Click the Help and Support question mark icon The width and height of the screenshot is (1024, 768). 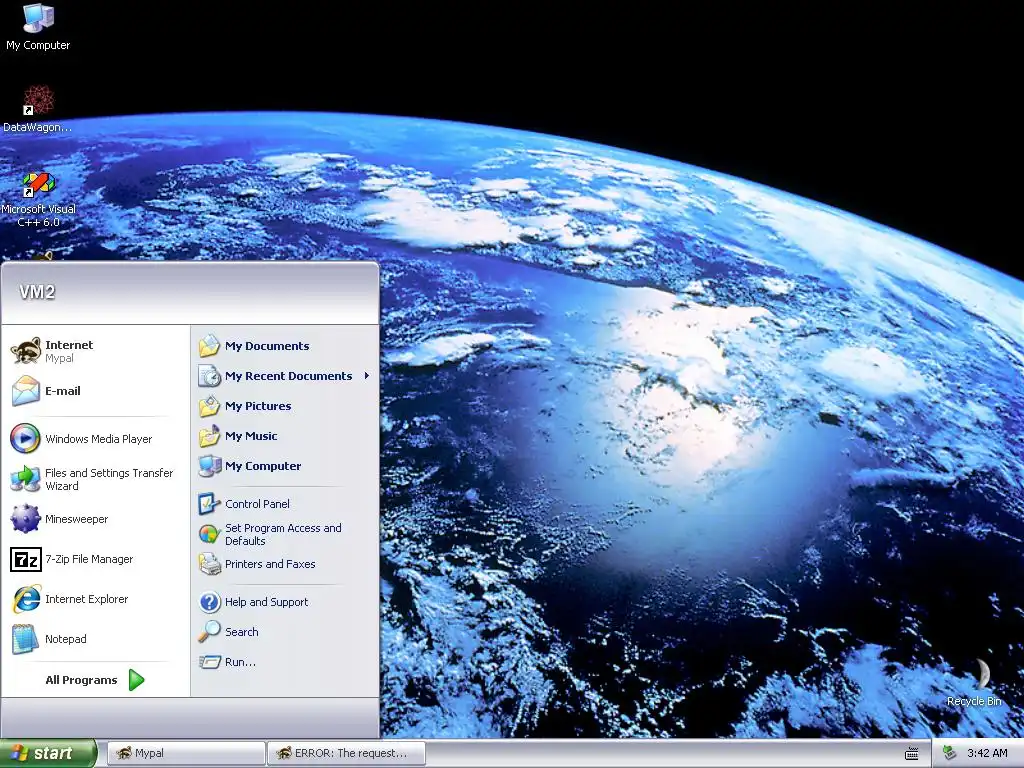click(x=210, y=601)
